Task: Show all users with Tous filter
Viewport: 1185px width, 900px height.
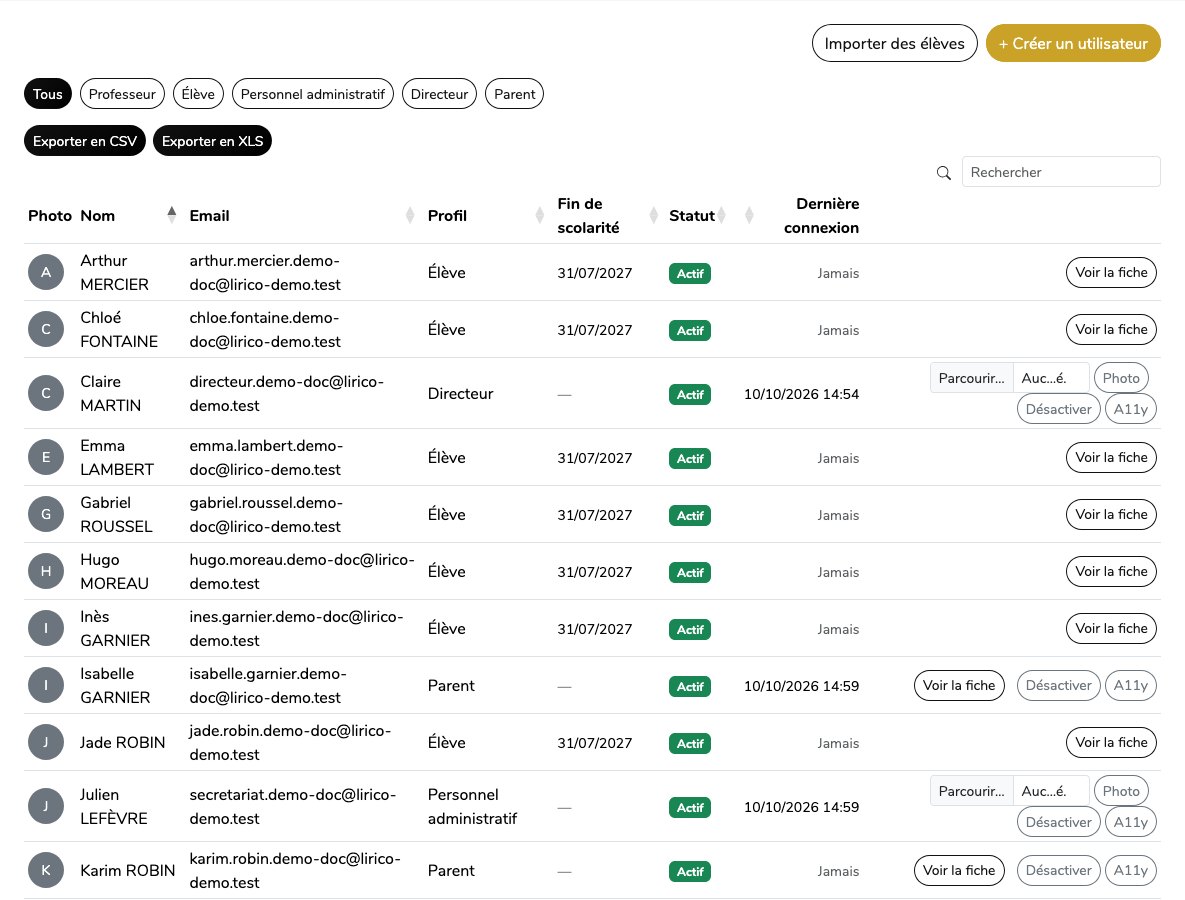Action: (x=48, y=94)
